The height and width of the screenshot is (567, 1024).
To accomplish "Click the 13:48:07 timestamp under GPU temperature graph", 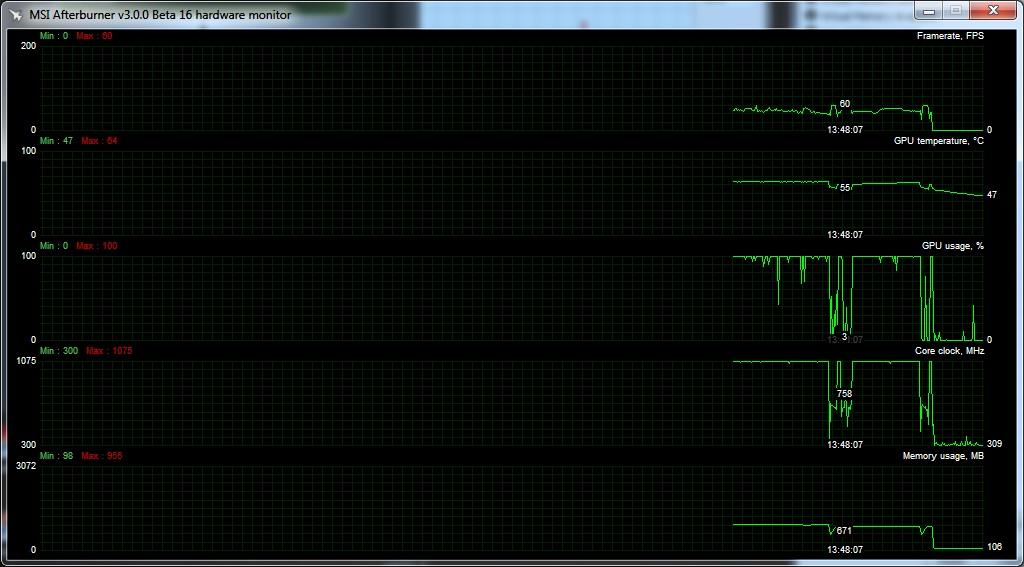I will pyautogui.click(x=845, y=235).
